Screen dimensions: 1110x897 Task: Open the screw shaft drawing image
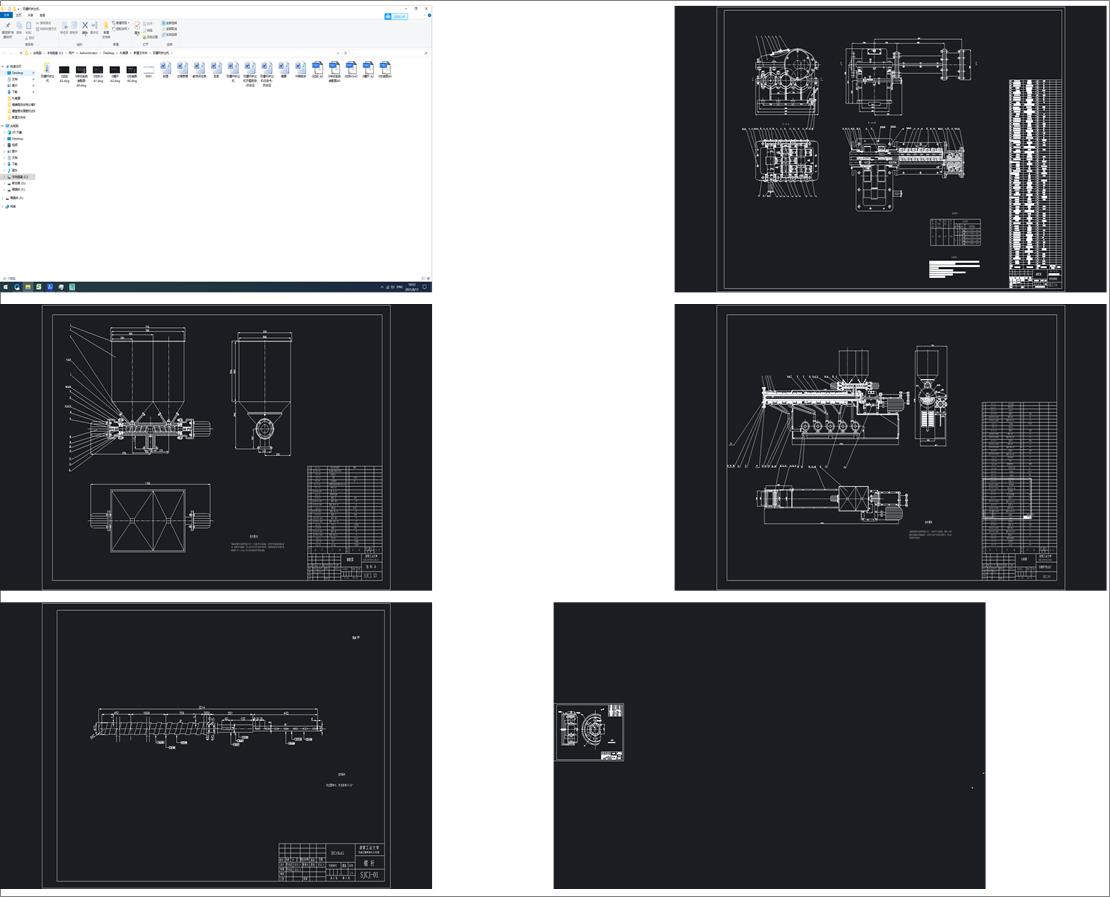(x=216, y=745)
